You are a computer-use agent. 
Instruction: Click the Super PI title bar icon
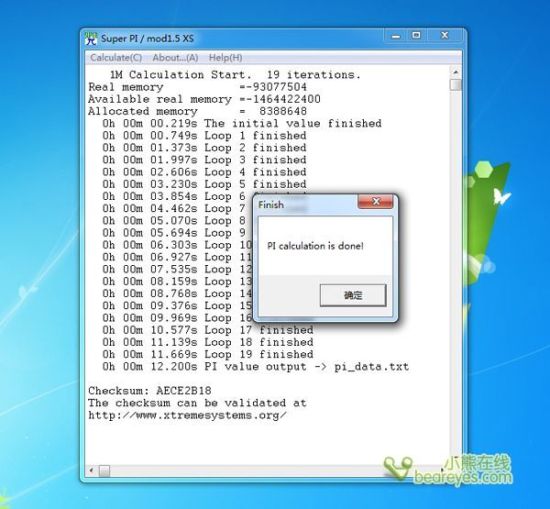pos(91,38)
